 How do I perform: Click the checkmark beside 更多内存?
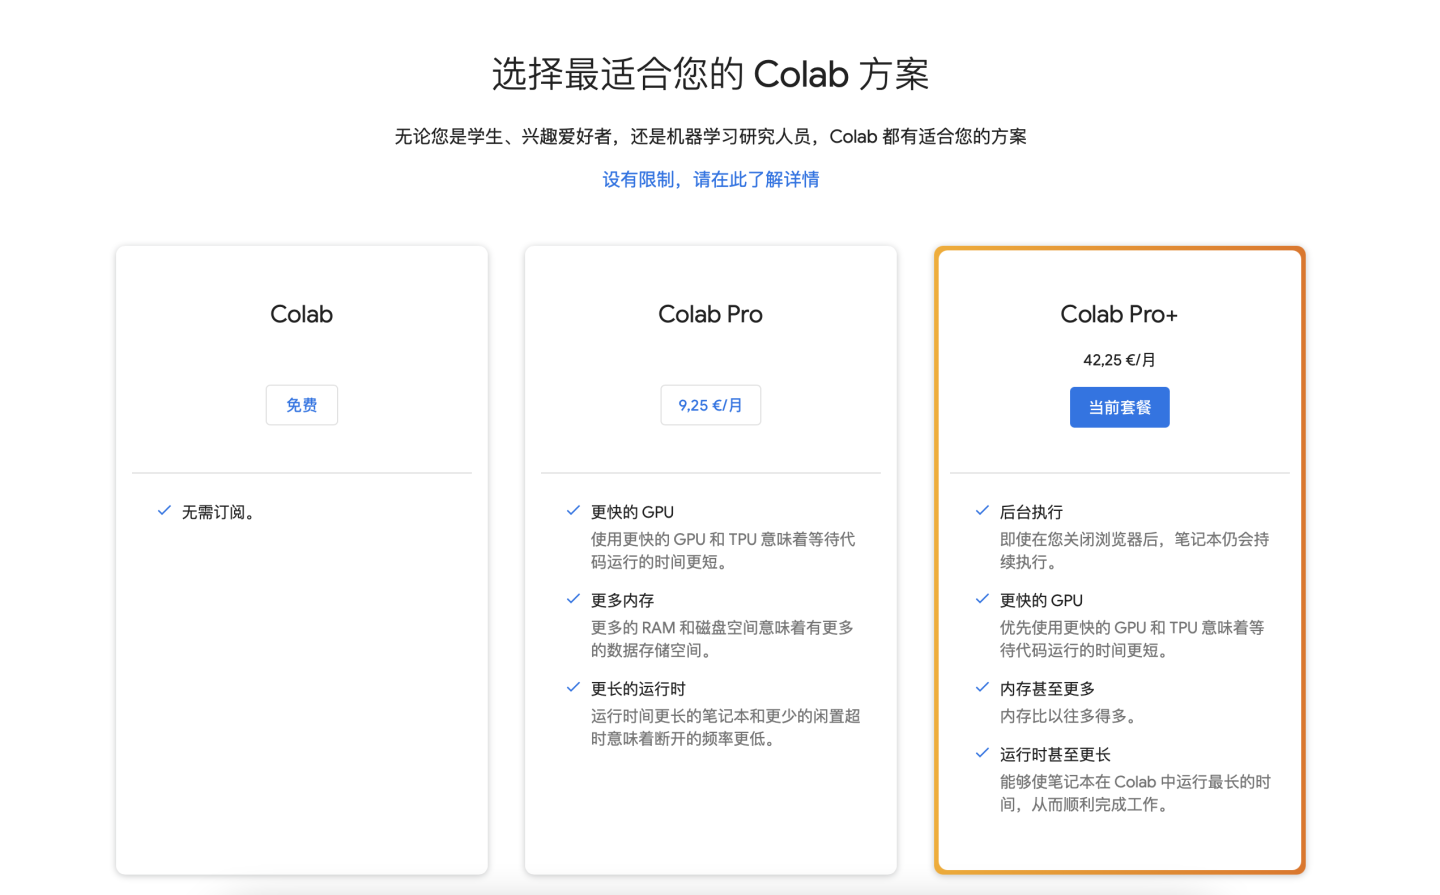[x=573, y=600]
